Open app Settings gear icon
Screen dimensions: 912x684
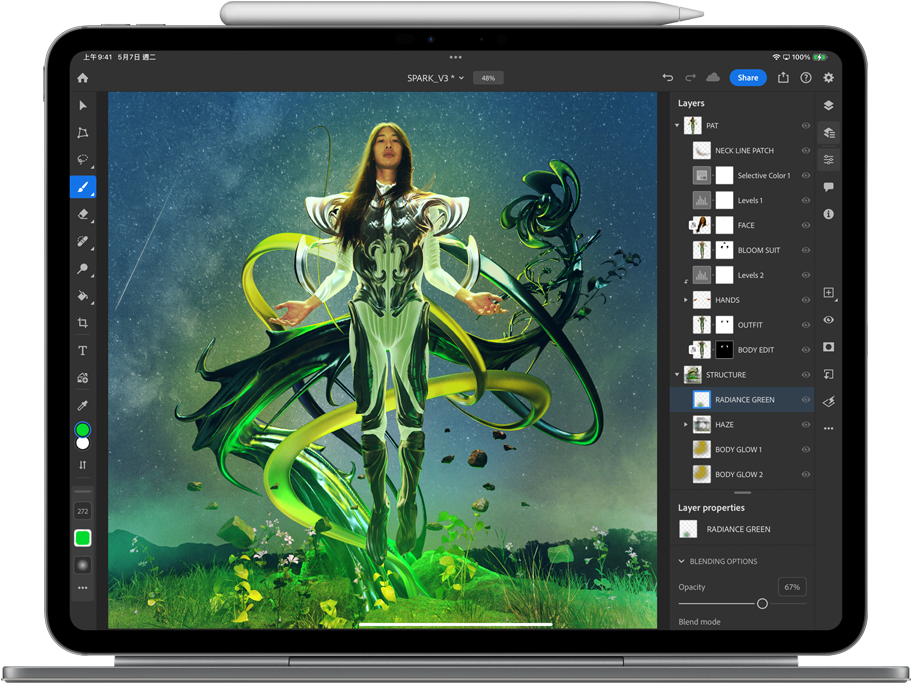point(828,77)
